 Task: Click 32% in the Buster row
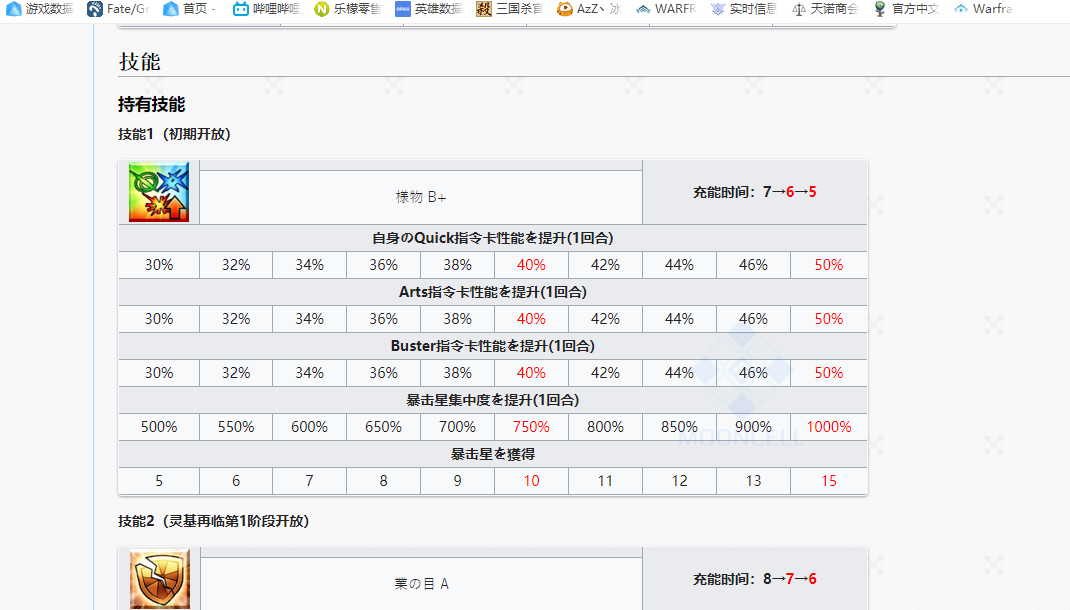(235, 373)
